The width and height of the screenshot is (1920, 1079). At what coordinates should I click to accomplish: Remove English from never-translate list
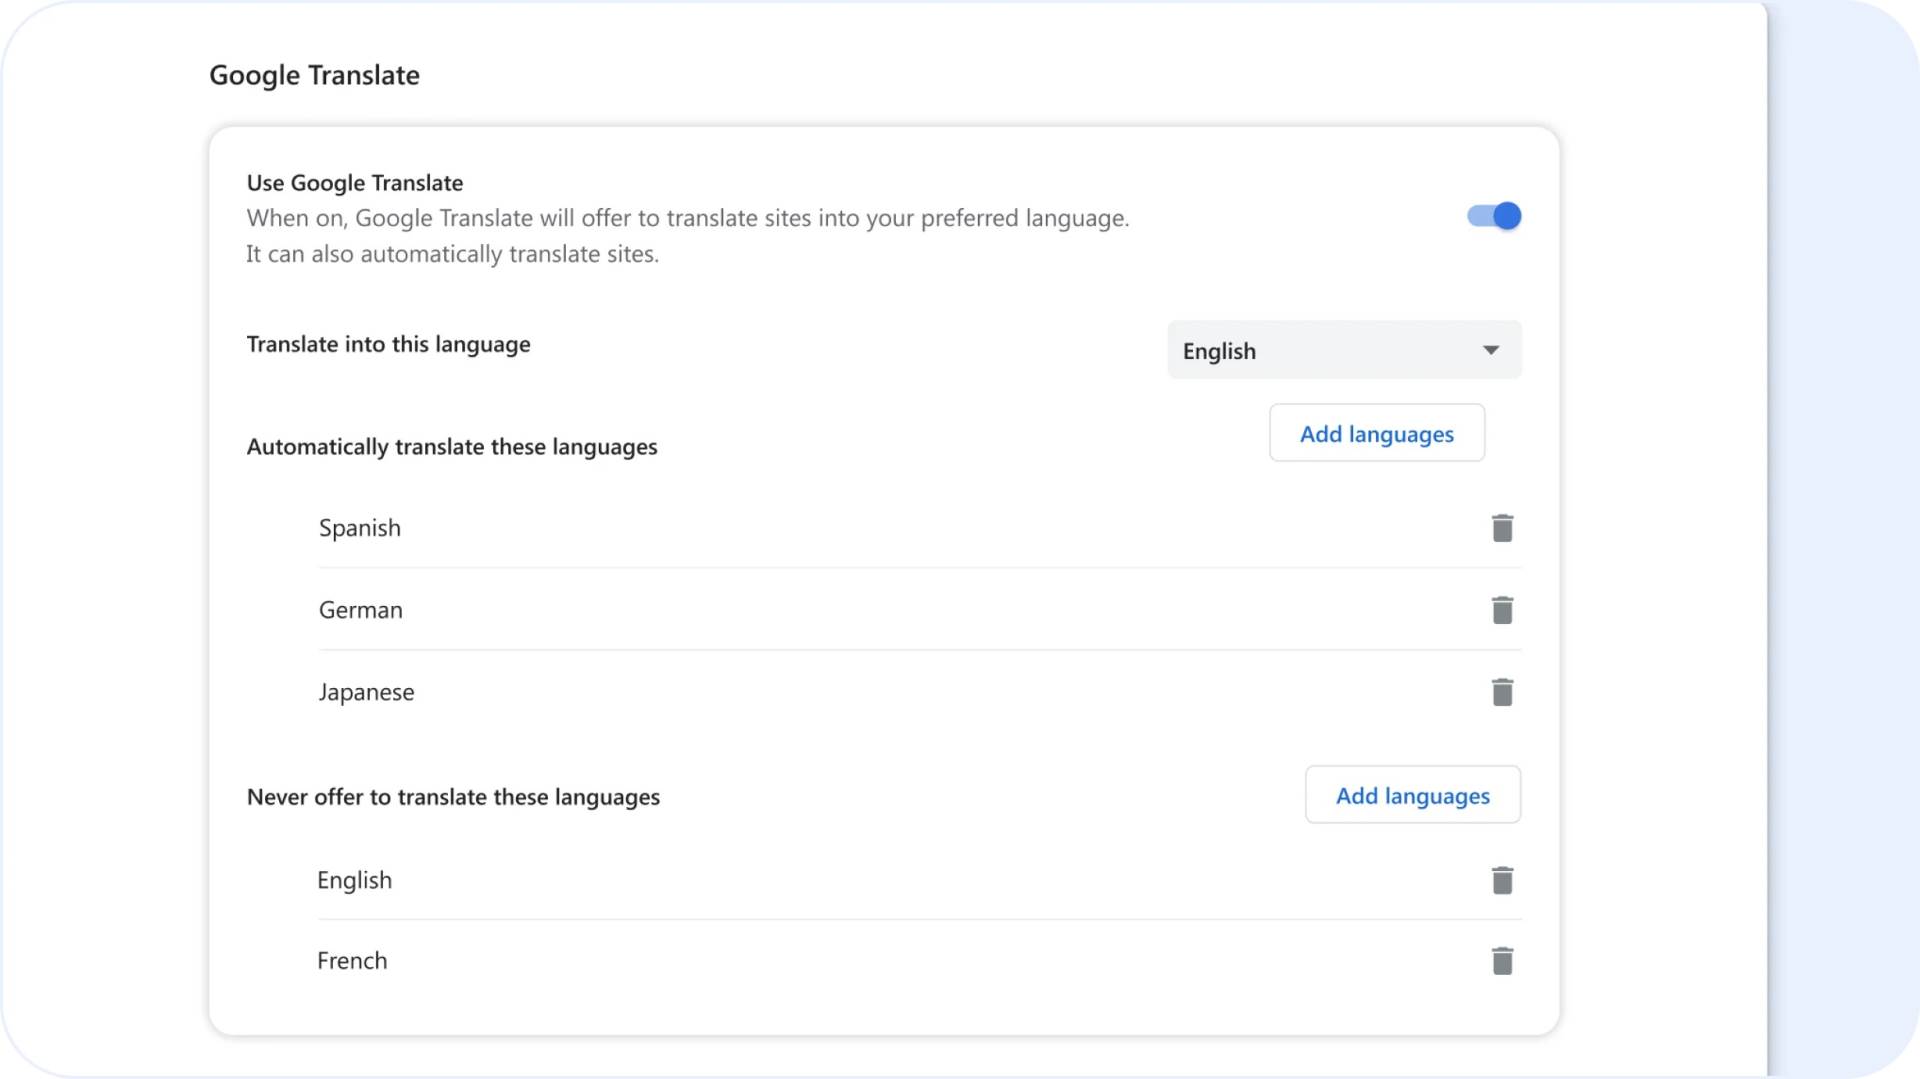(x=1503, y=879)
